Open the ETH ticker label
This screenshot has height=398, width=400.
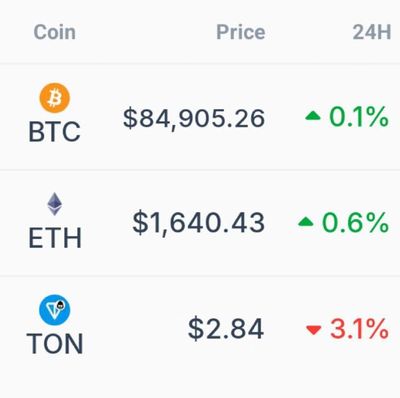tap(55, 238)
